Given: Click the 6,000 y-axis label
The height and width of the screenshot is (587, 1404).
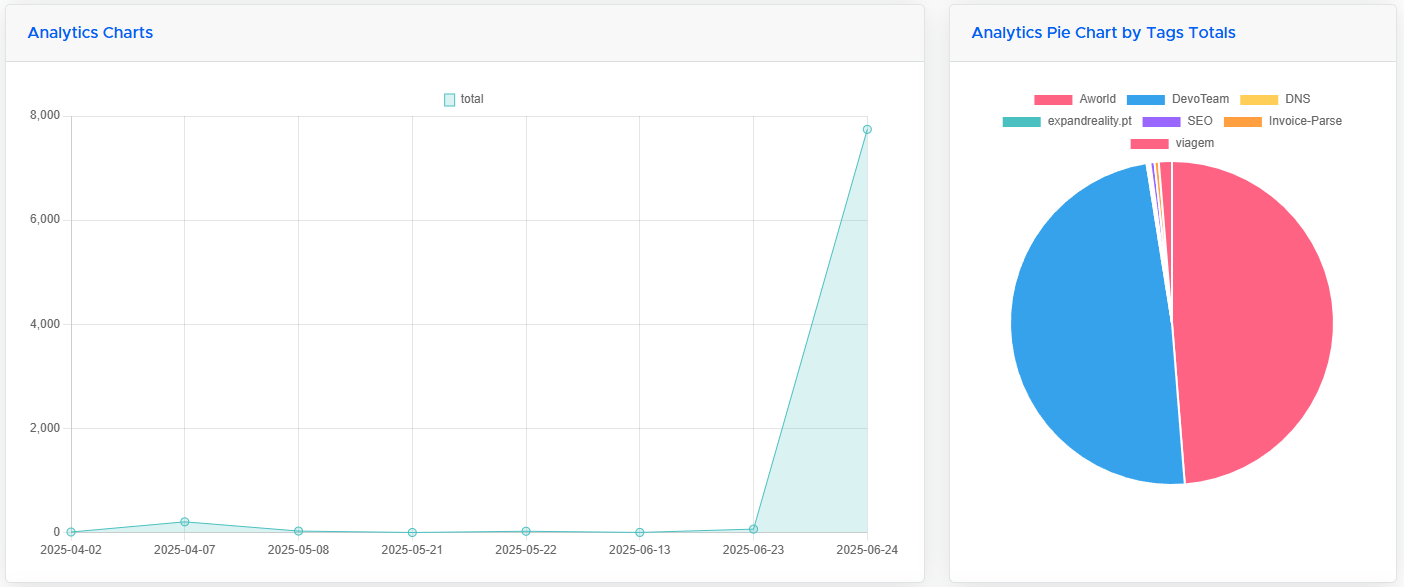Looking at the screenshot, I should [45, 220].
